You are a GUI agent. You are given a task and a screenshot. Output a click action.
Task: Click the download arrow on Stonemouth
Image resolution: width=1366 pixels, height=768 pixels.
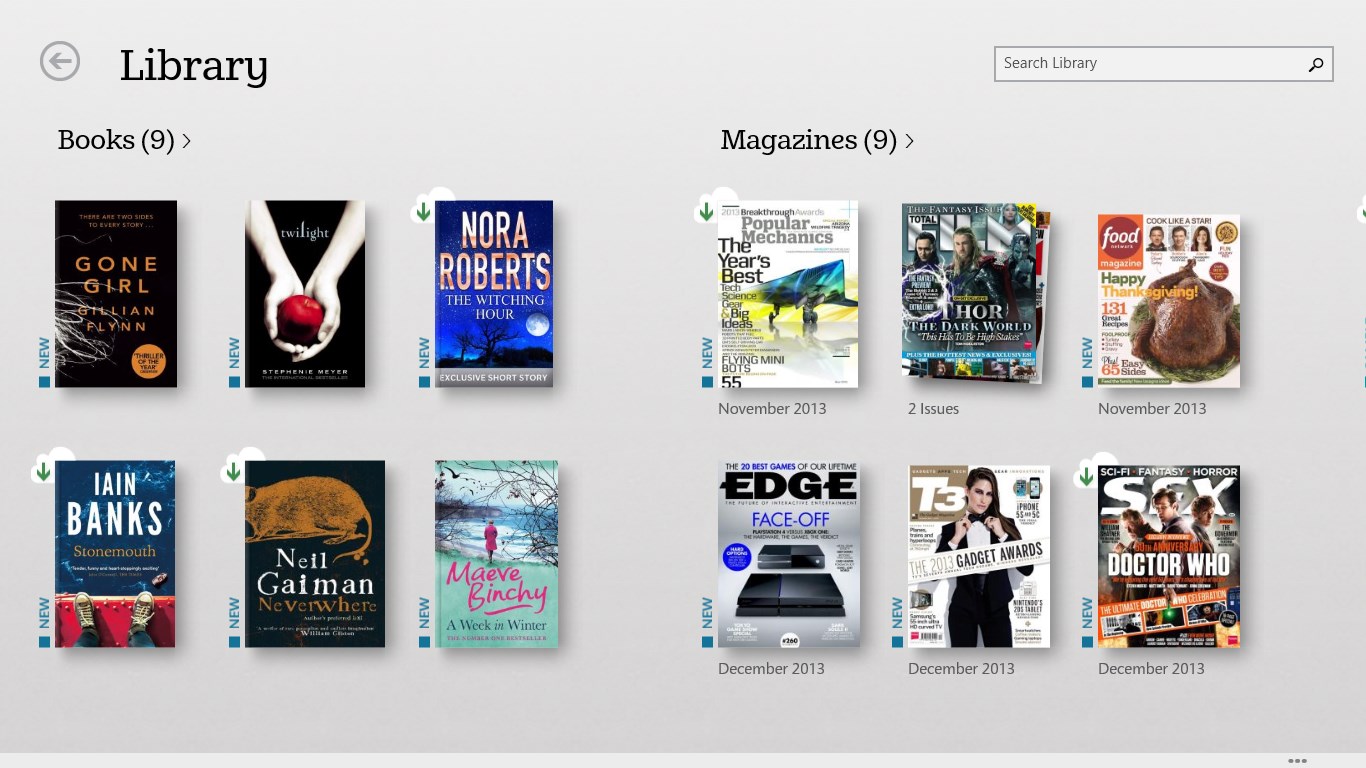tap(43, 470)
